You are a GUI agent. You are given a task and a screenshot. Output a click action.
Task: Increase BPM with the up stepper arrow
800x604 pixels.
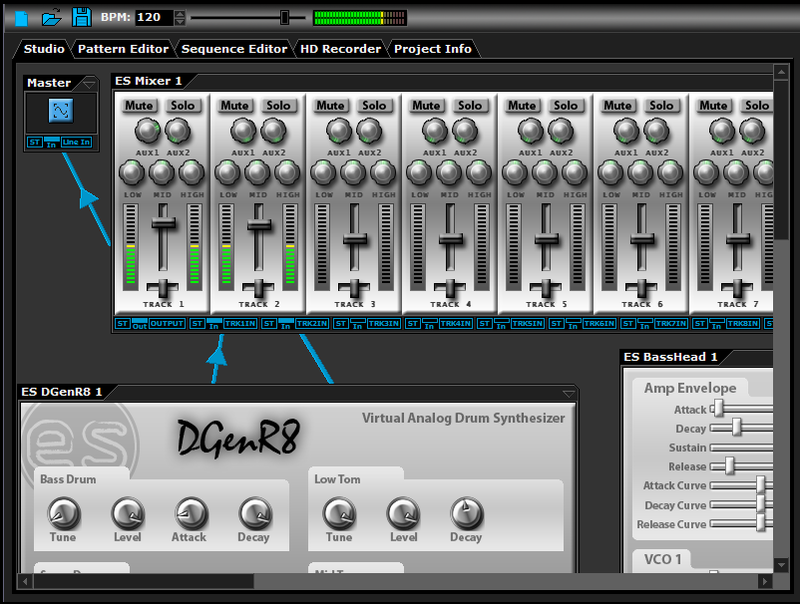pyautogui.click(x=179, y=13)
